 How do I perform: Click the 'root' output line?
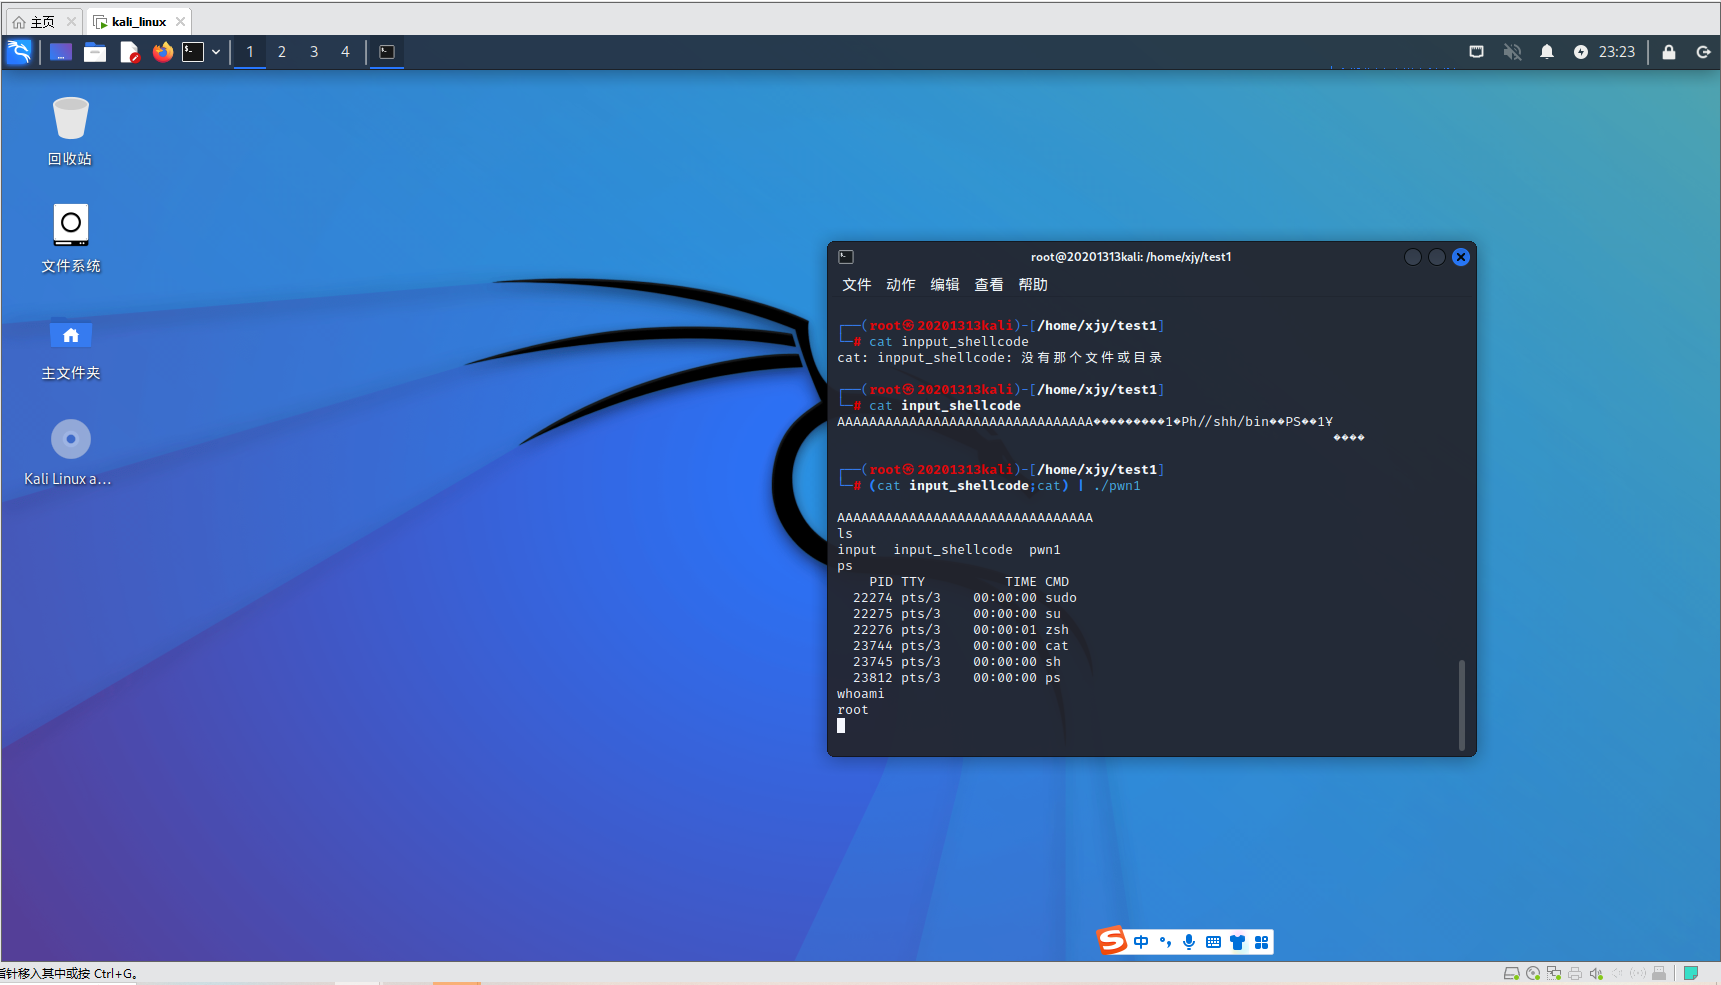tap(853, 710)
